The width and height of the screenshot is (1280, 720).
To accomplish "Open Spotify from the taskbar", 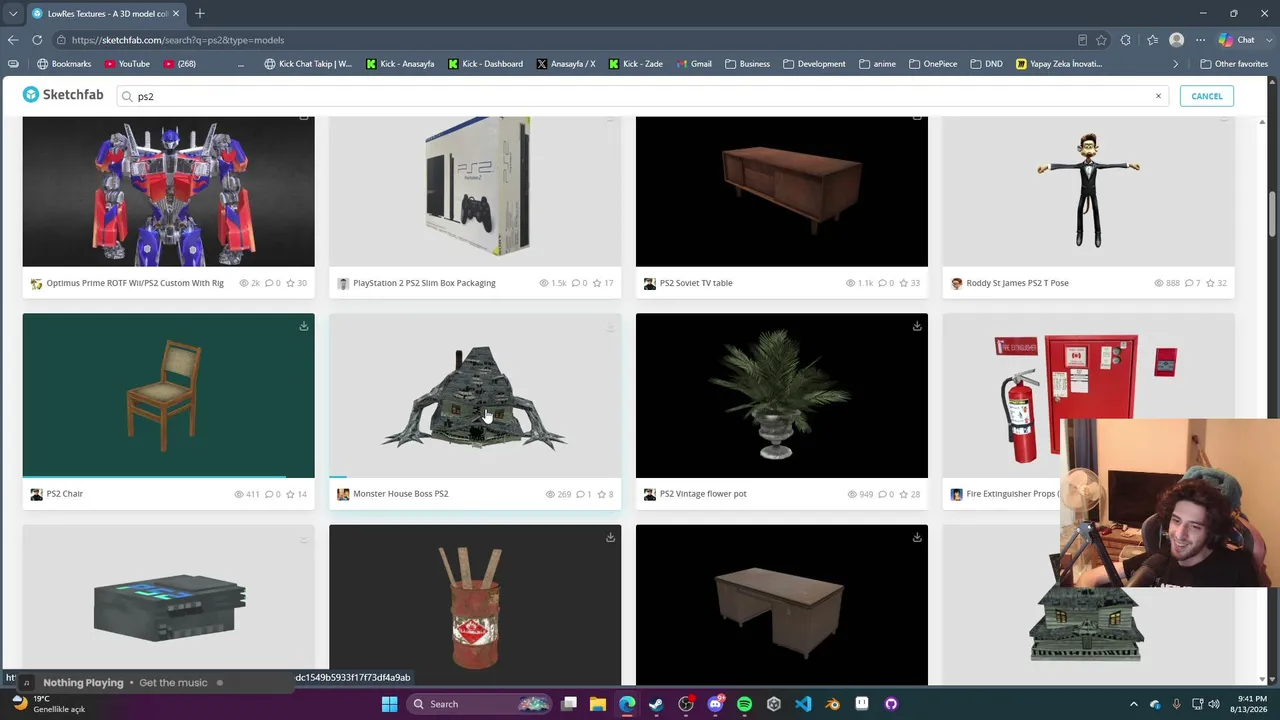I will tap(744, 704).
